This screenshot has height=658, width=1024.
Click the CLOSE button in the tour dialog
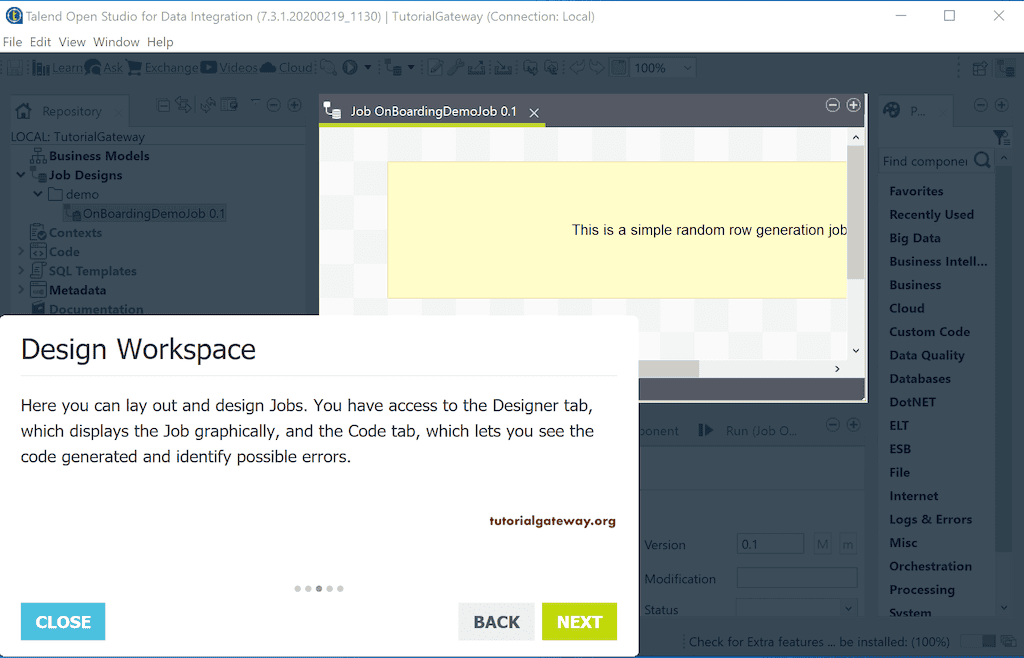(63, 621)
